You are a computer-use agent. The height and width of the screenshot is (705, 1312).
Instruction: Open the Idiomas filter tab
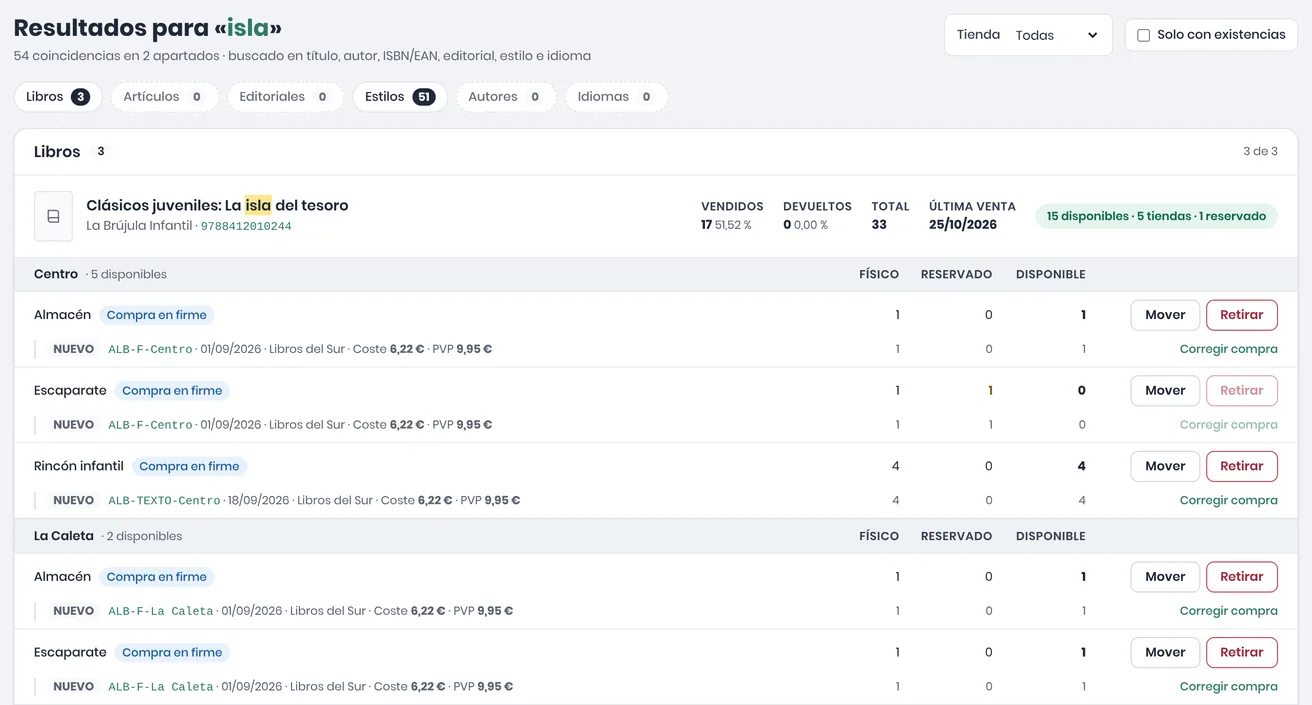click(x=616, y=97)
